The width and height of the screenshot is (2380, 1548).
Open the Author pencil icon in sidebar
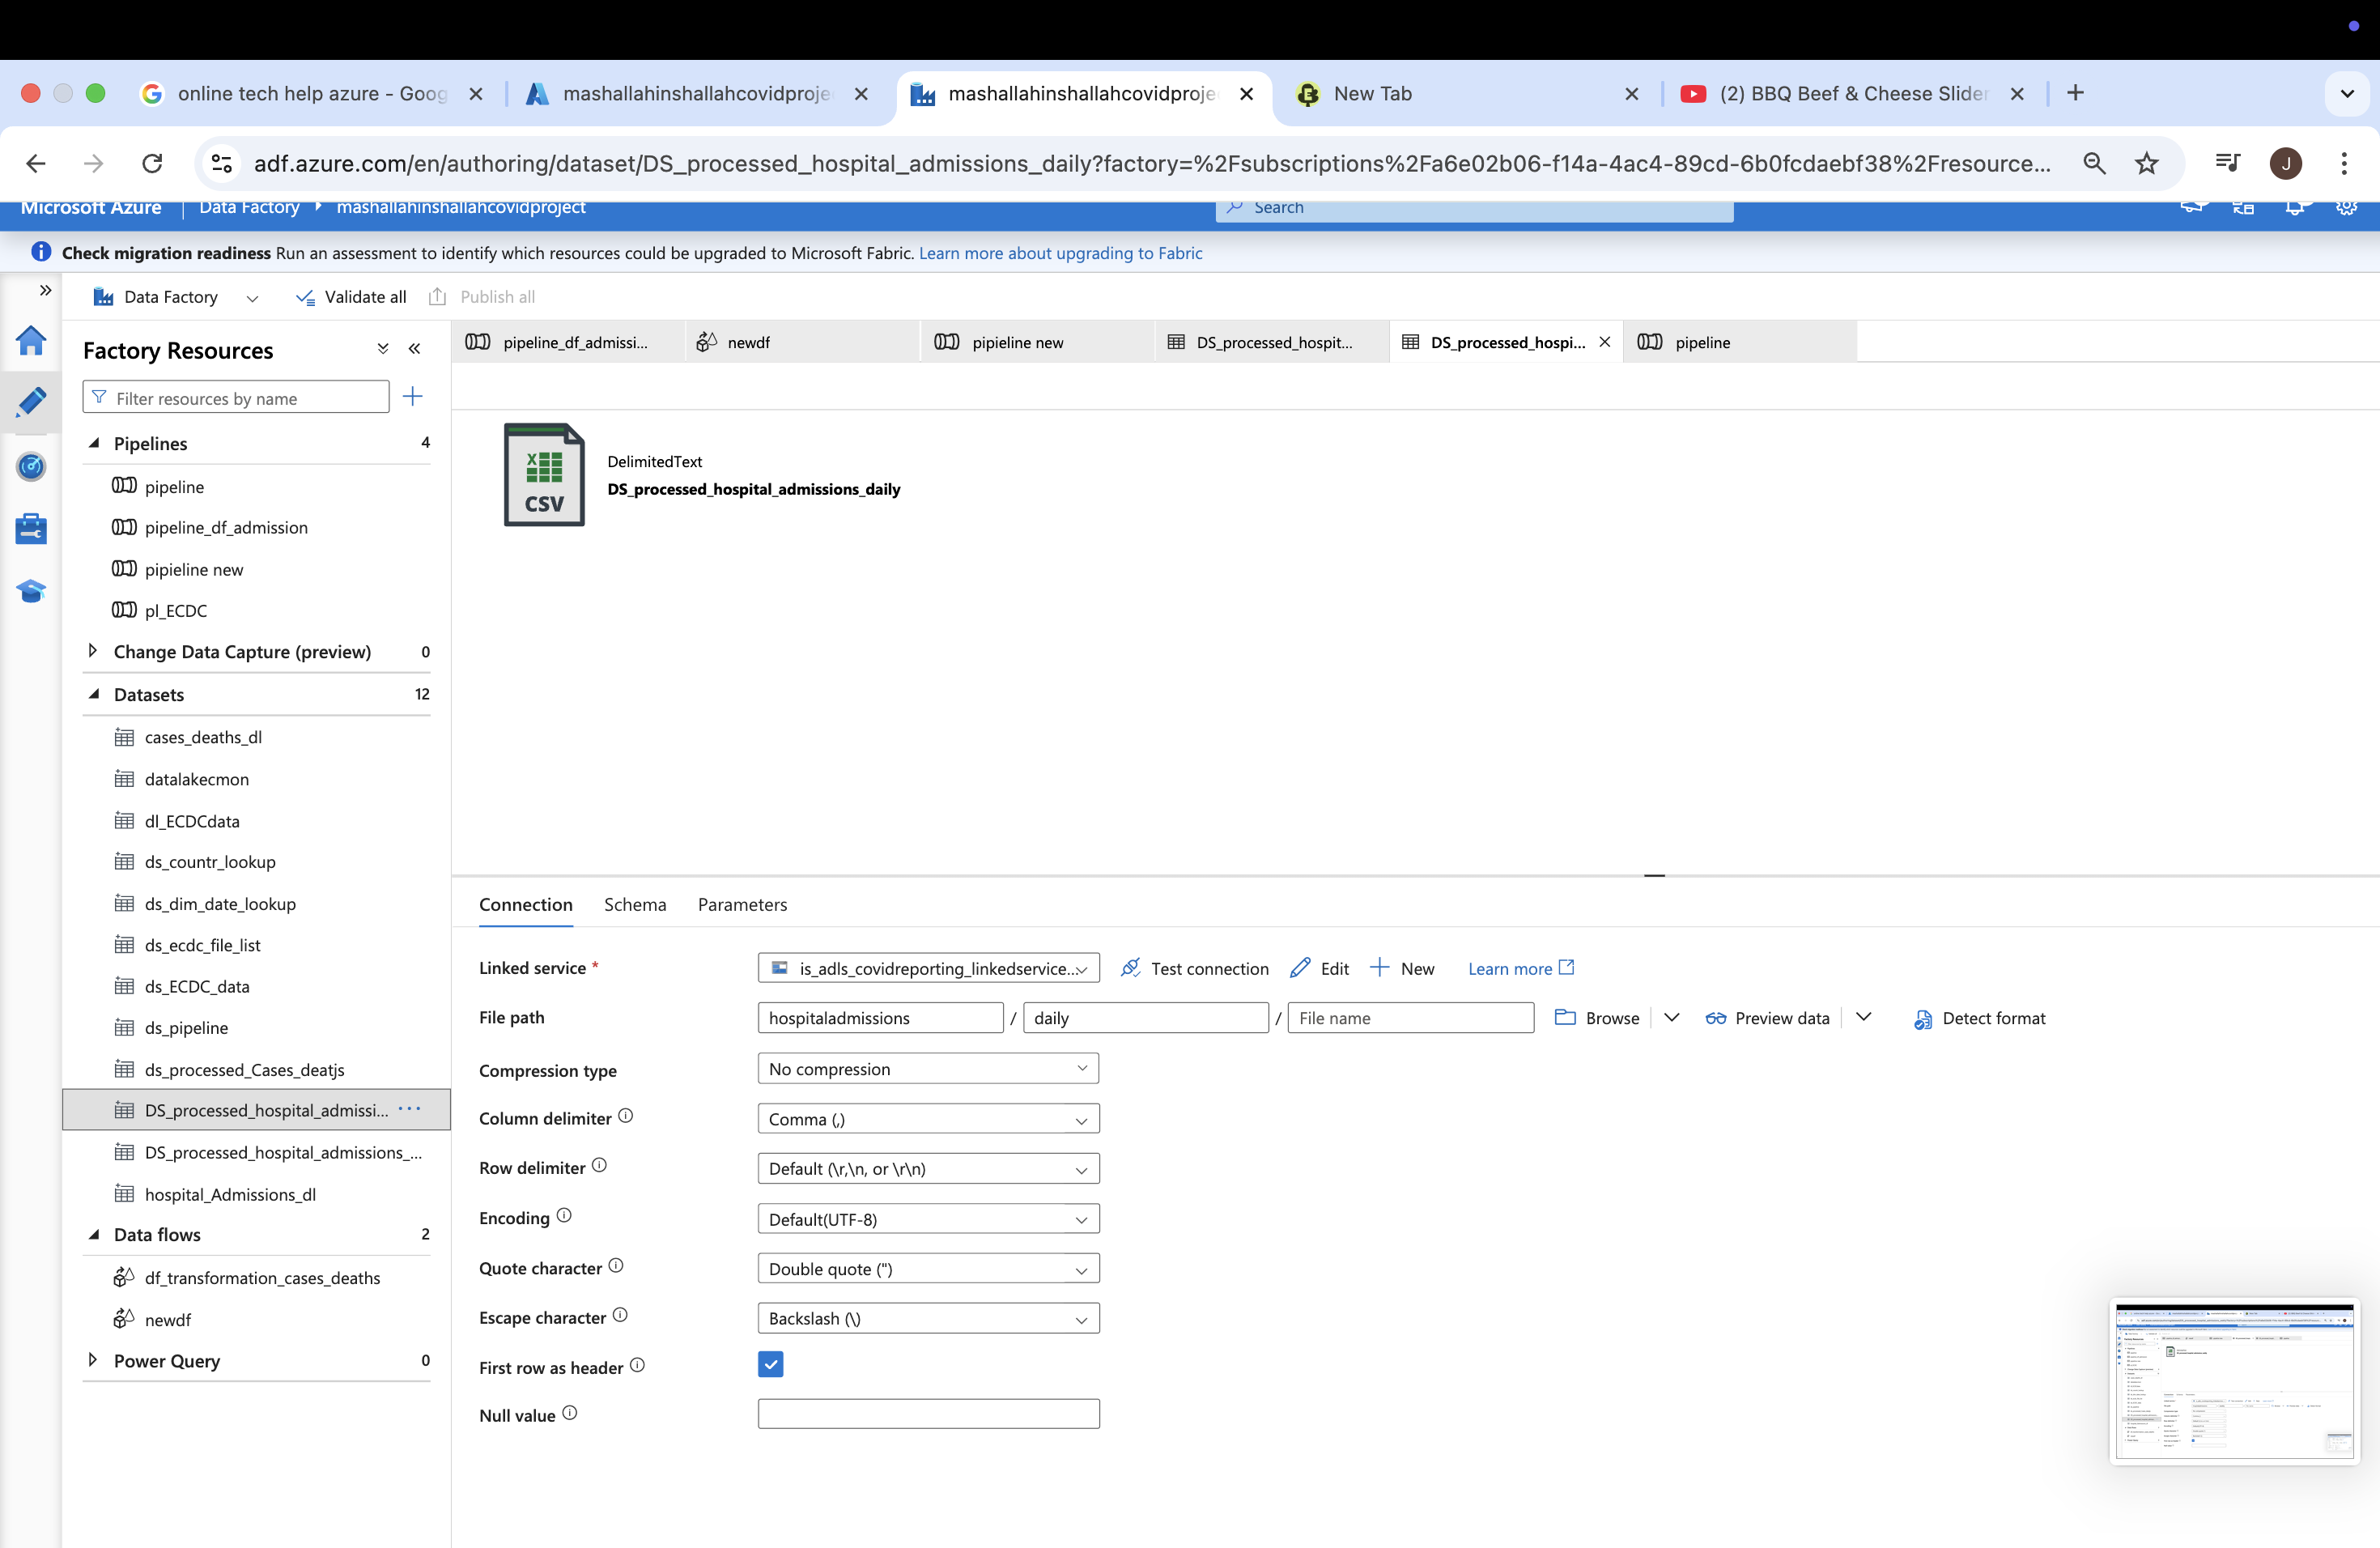[31, 402]
